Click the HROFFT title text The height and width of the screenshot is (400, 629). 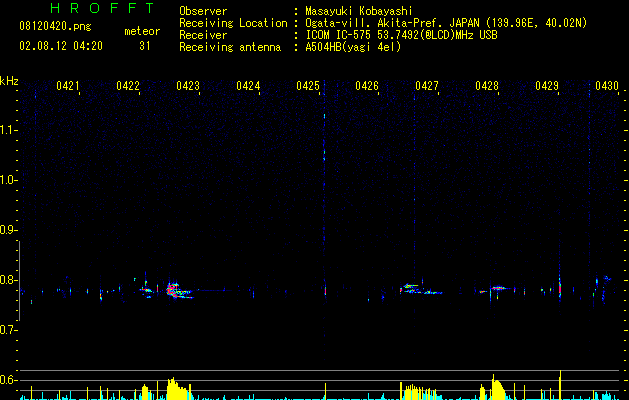click(x=102, y=8)
